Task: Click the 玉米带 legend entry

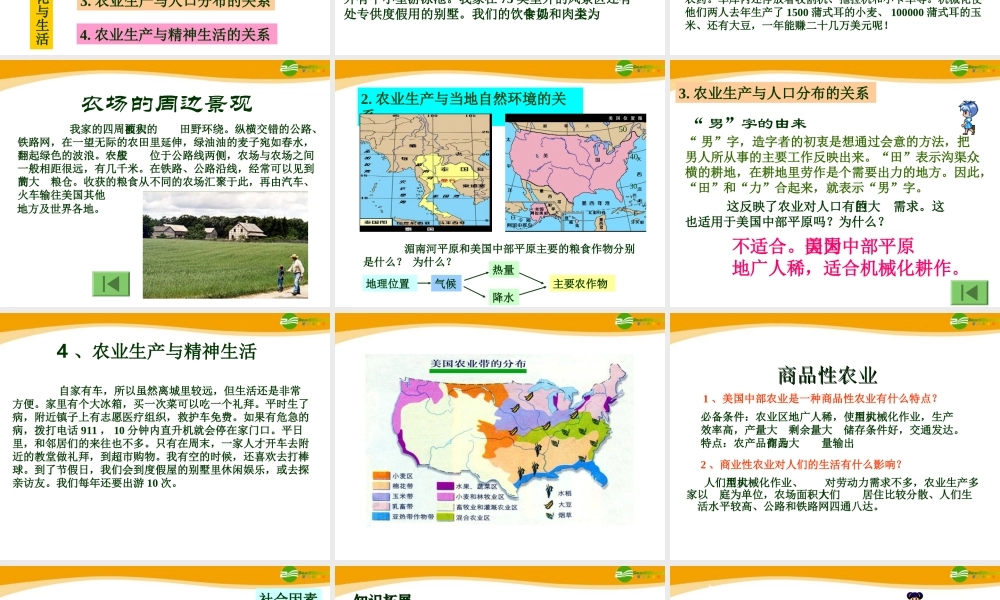Action: [393, 496]
